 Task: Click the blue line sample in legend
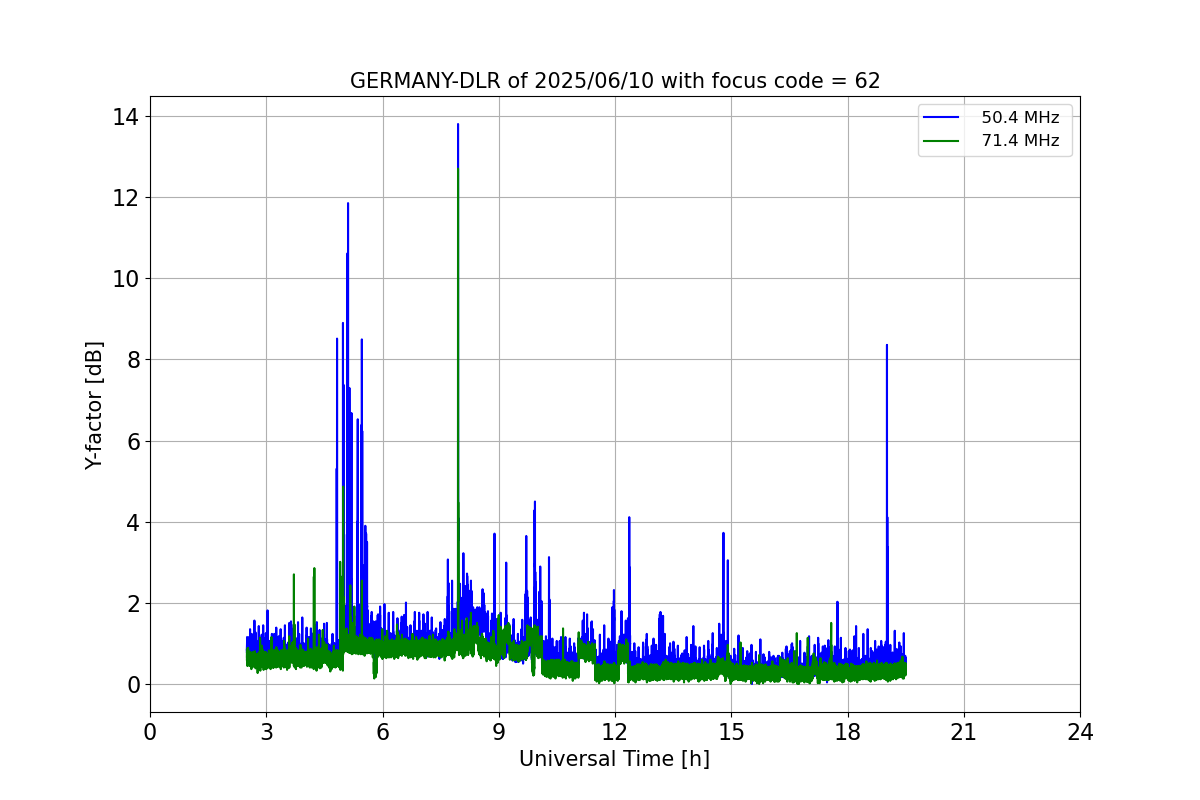tap(943, 118)
